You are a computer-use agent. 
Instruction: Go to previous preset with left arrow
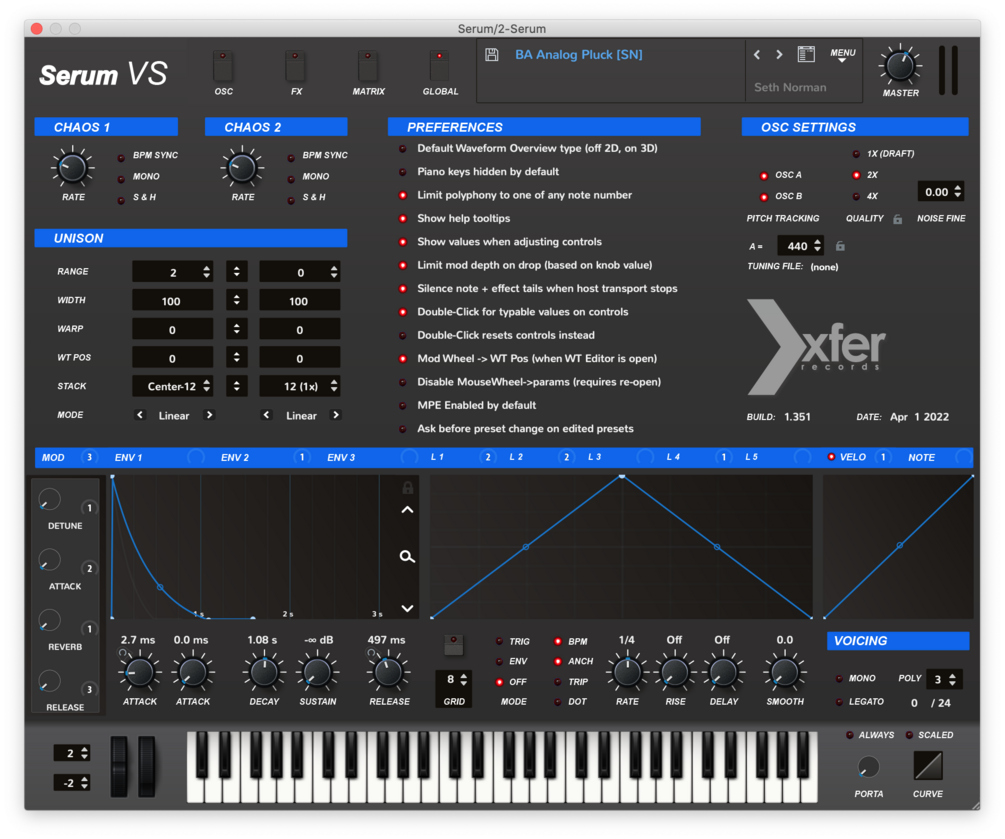(757, 54)
